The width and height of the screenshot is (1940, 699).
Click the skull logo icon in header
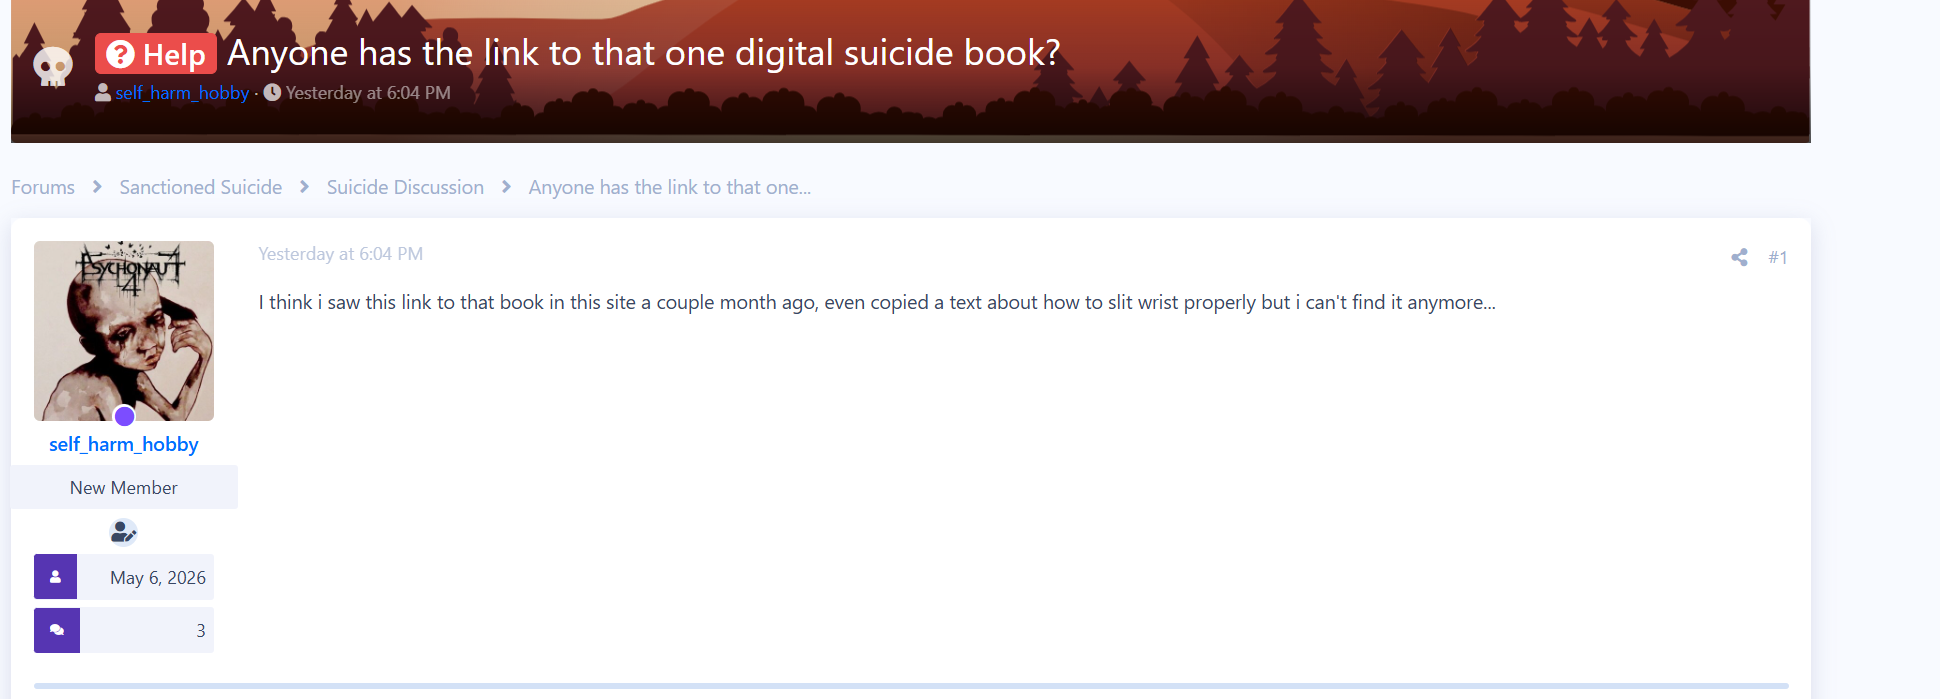click(53, 67)
